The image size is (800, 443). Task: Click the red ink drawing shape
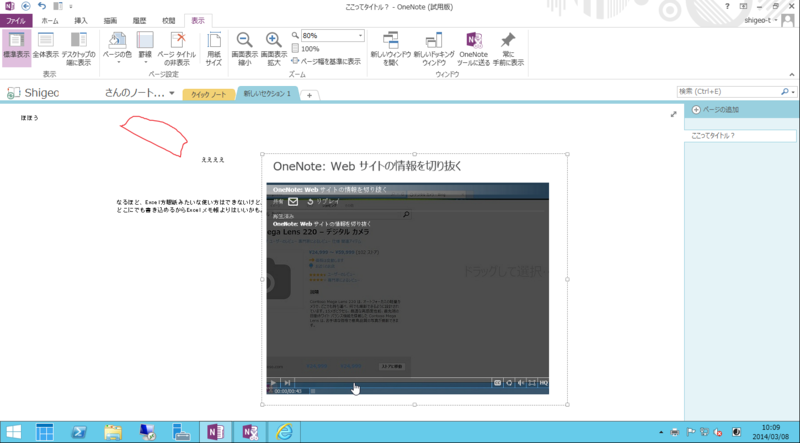(154, 135)
